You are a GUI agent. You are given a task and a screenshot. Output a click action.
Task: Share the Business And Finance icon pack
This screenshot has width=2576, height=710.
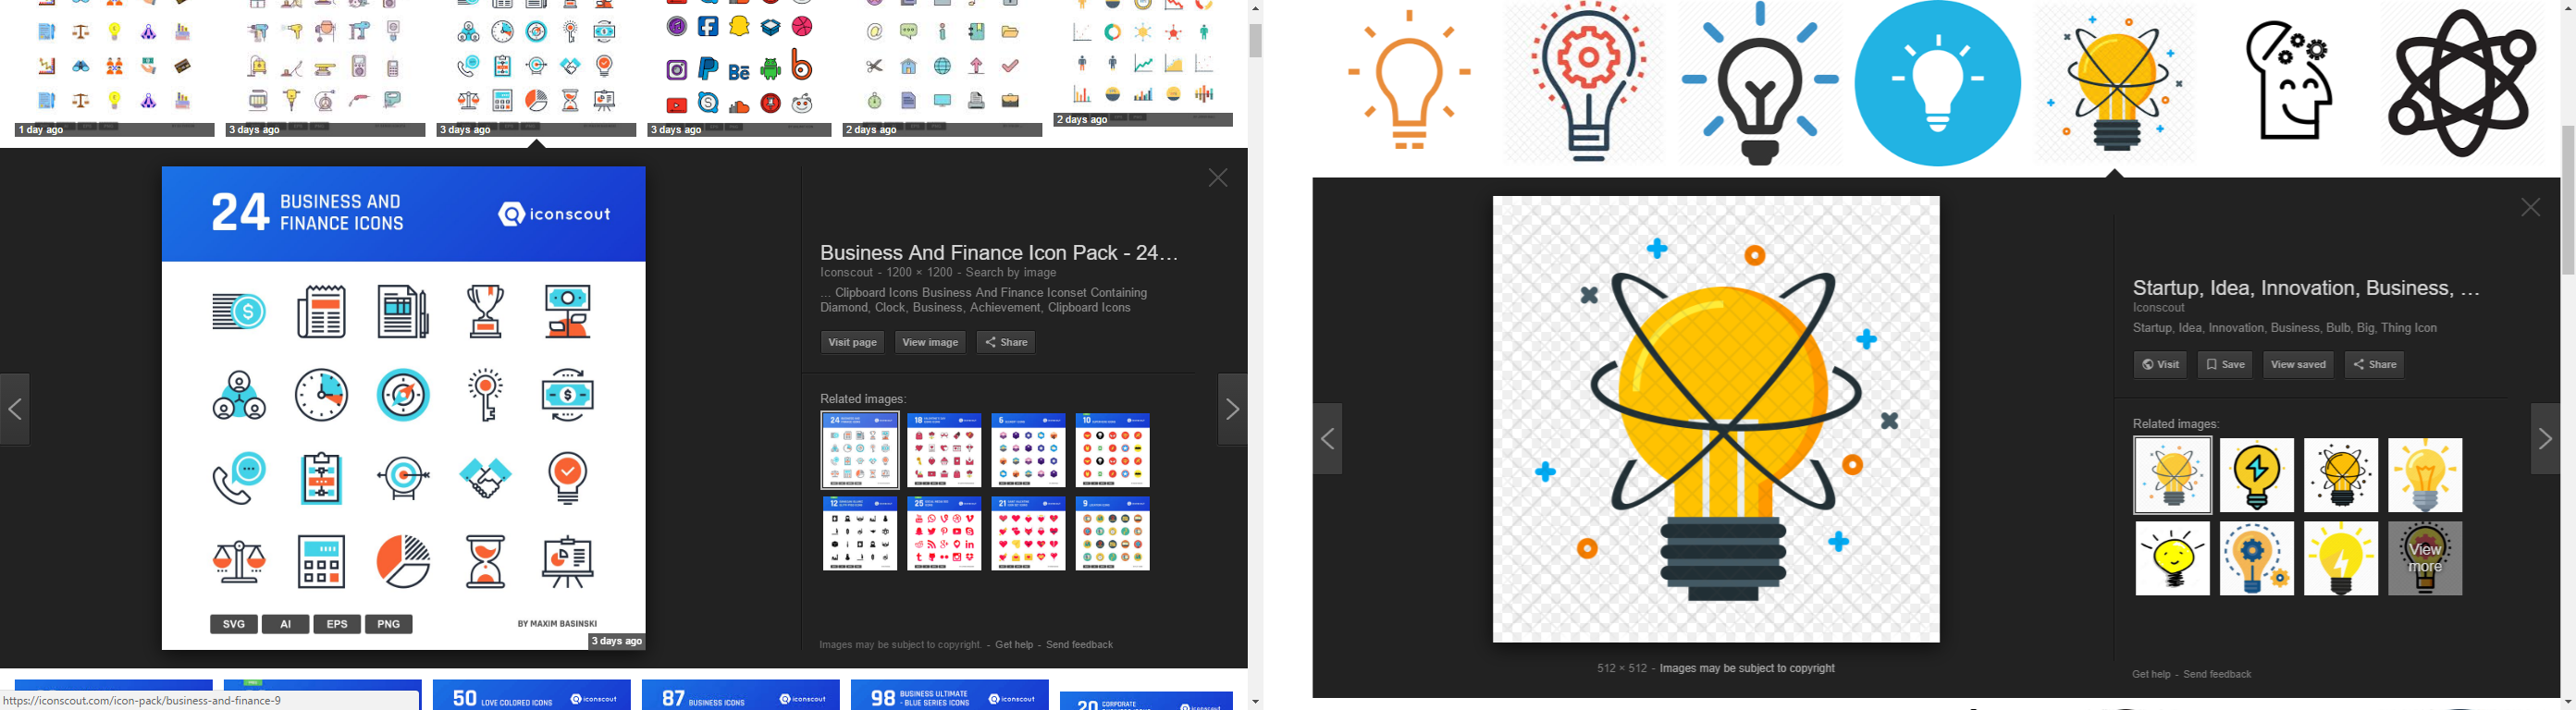tap(1006, 342)
